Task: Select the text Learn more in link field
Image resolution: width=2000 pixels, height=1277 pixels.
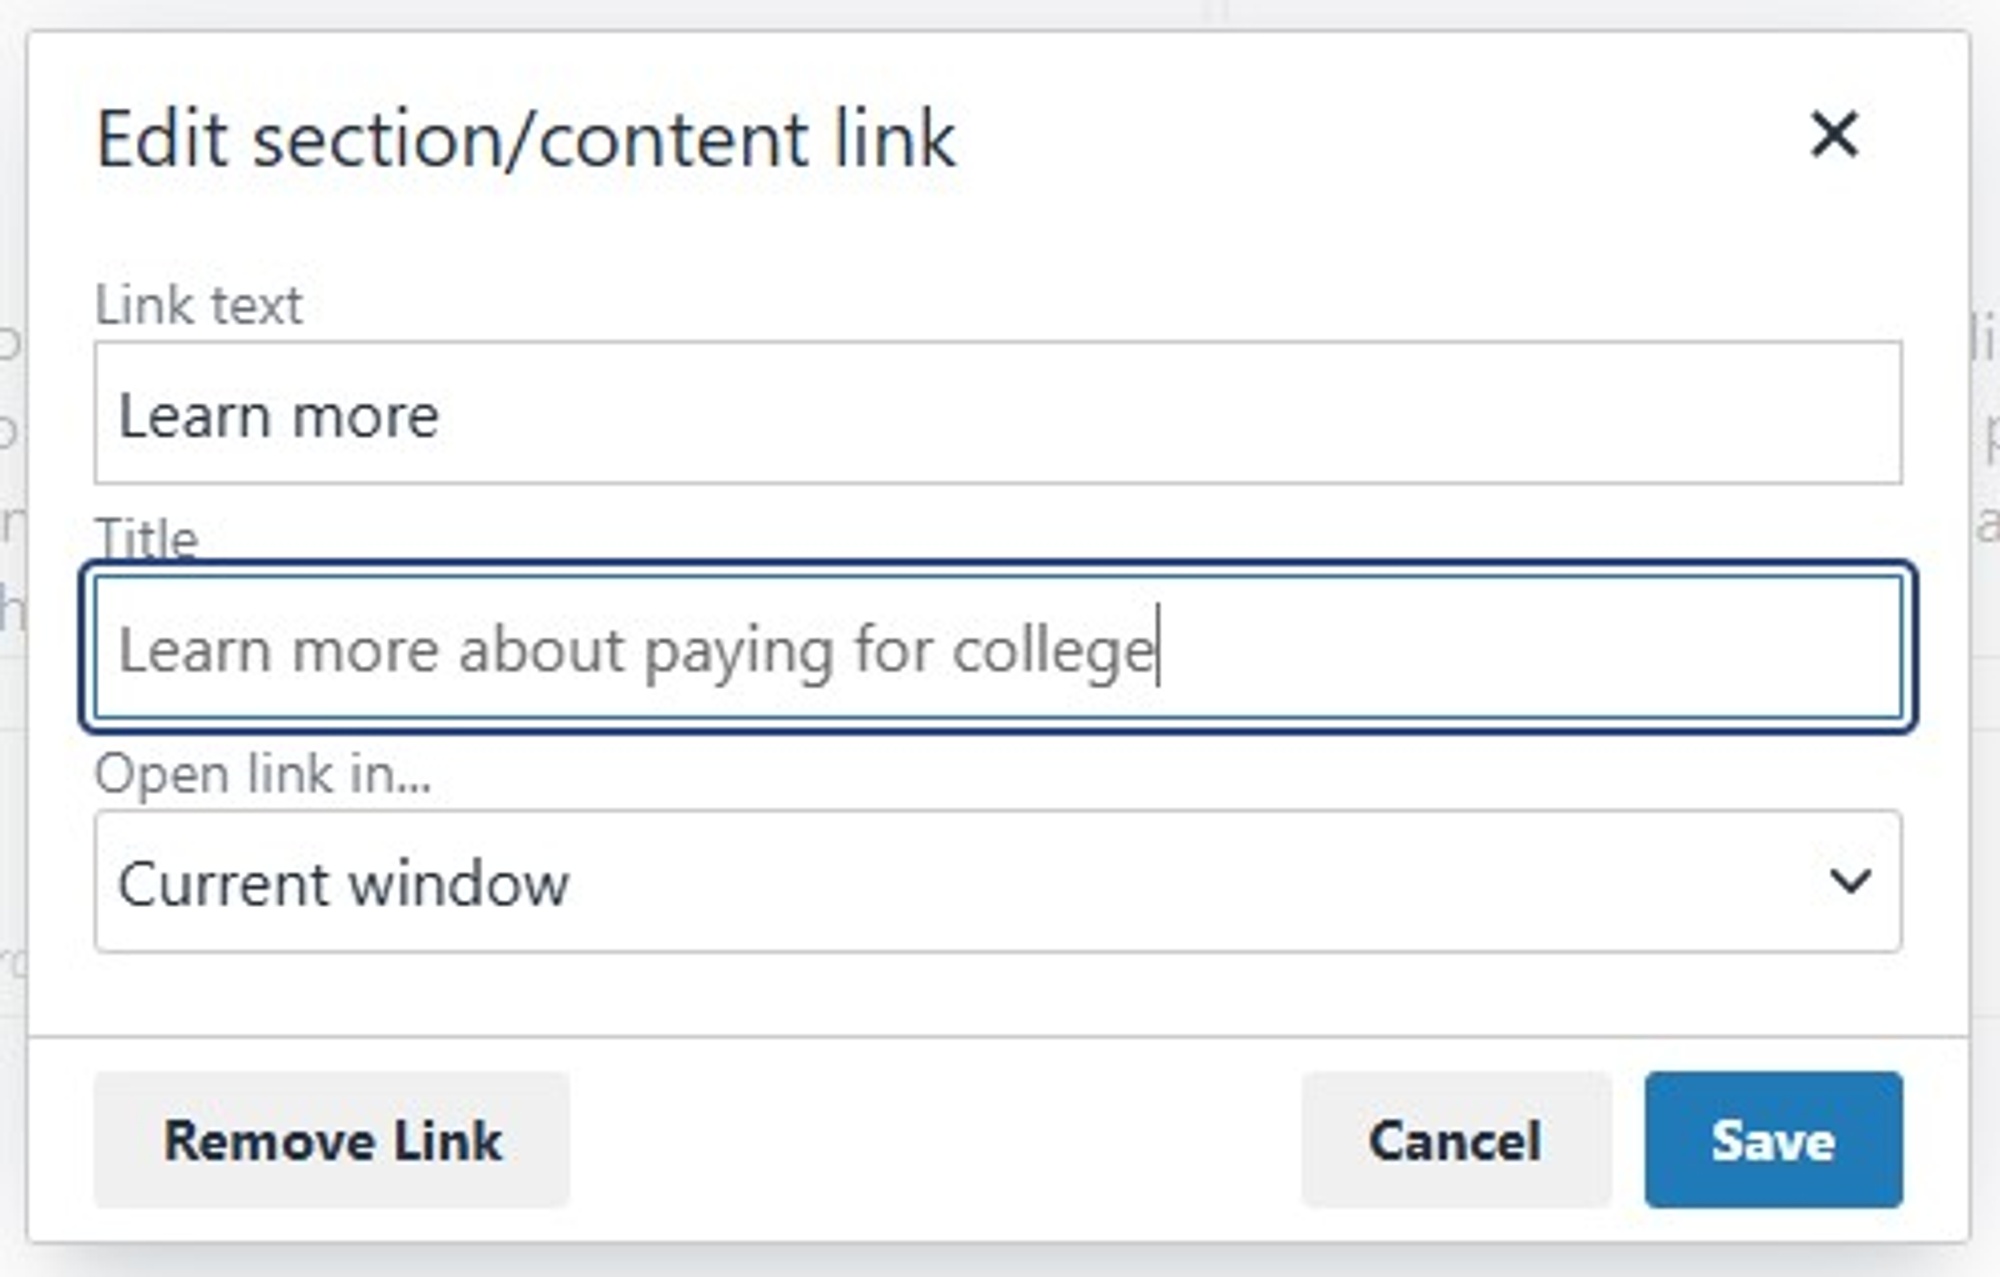Action: coord(276,417)
